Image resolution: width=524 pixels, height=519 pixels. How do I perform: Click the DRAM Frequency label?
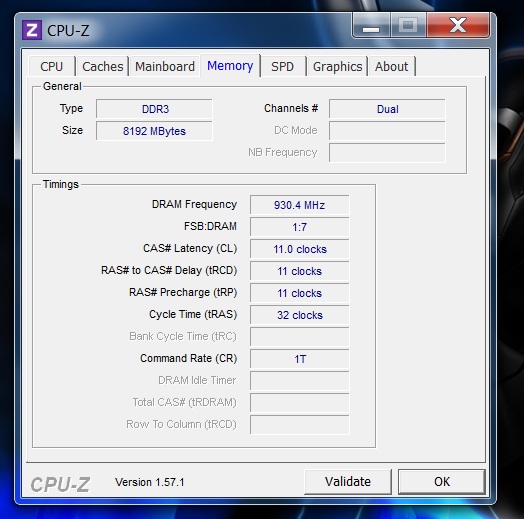tap(194, 204)
